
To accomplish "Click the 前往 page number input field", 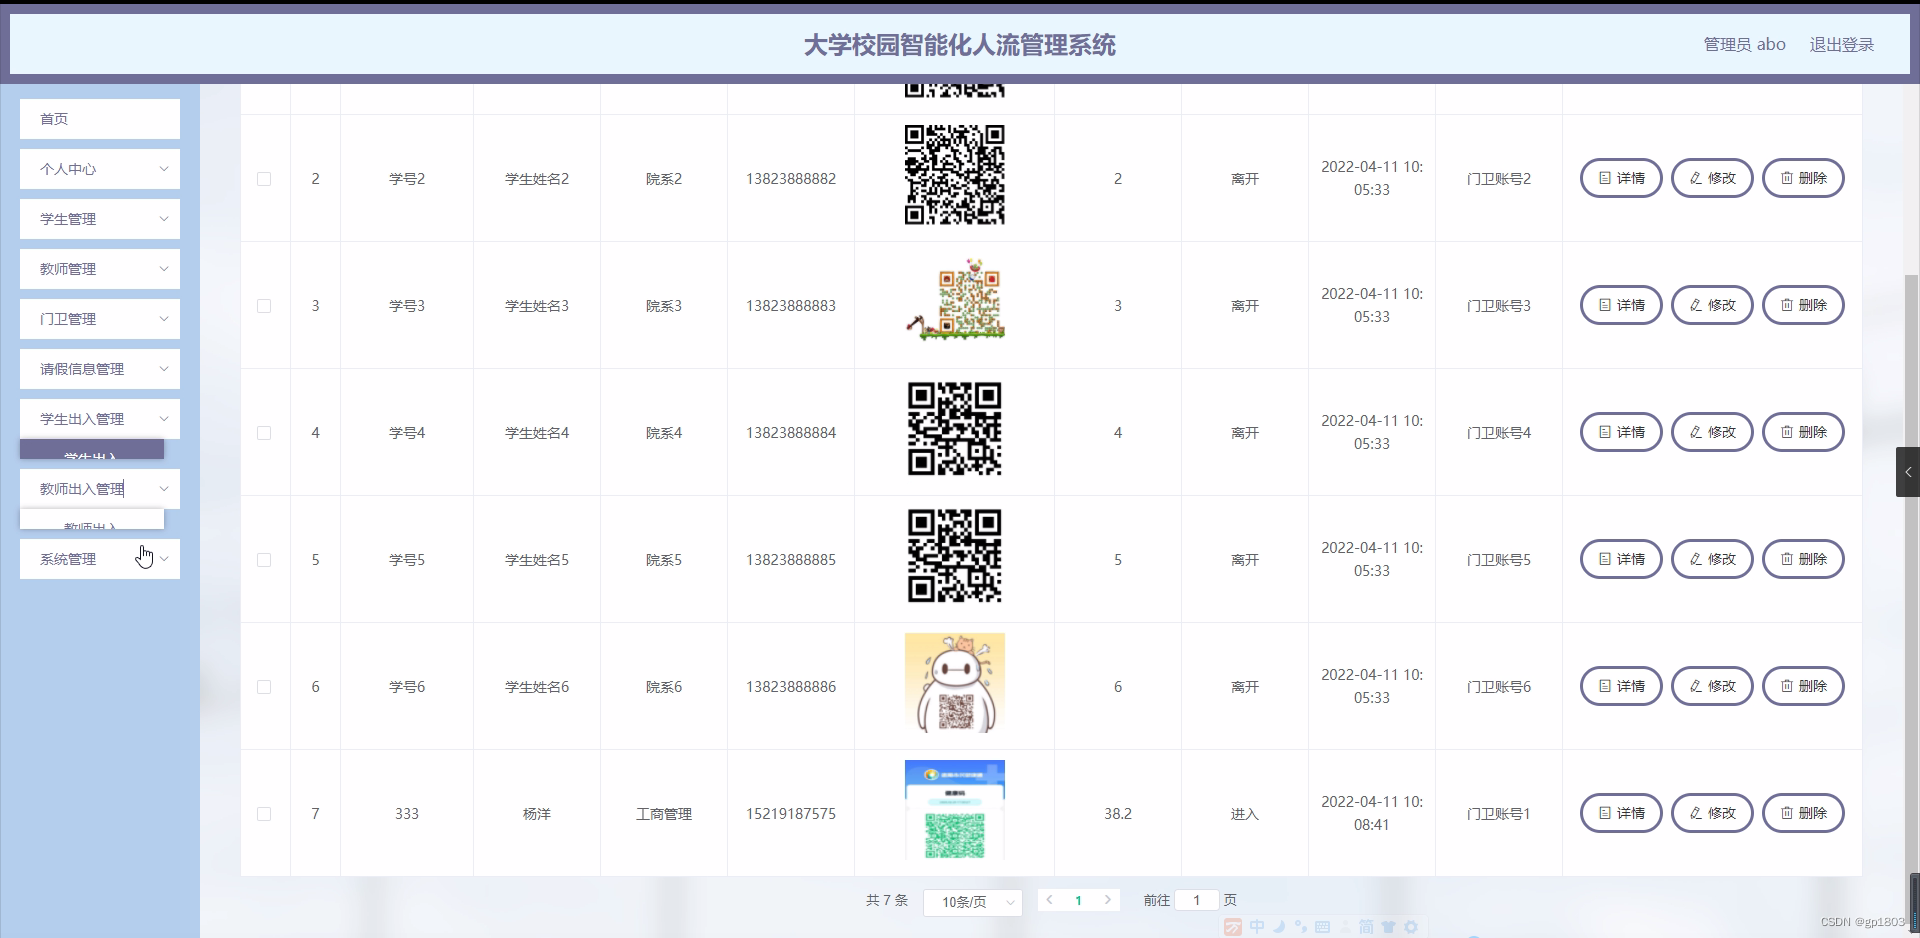I will tap(1196, 900).
